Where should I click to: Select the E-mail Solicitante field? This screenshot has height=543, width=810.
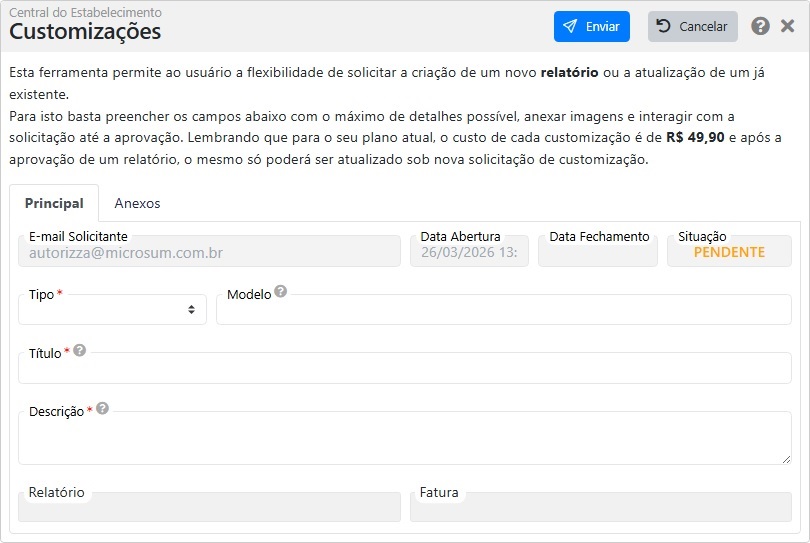(208, 253)
